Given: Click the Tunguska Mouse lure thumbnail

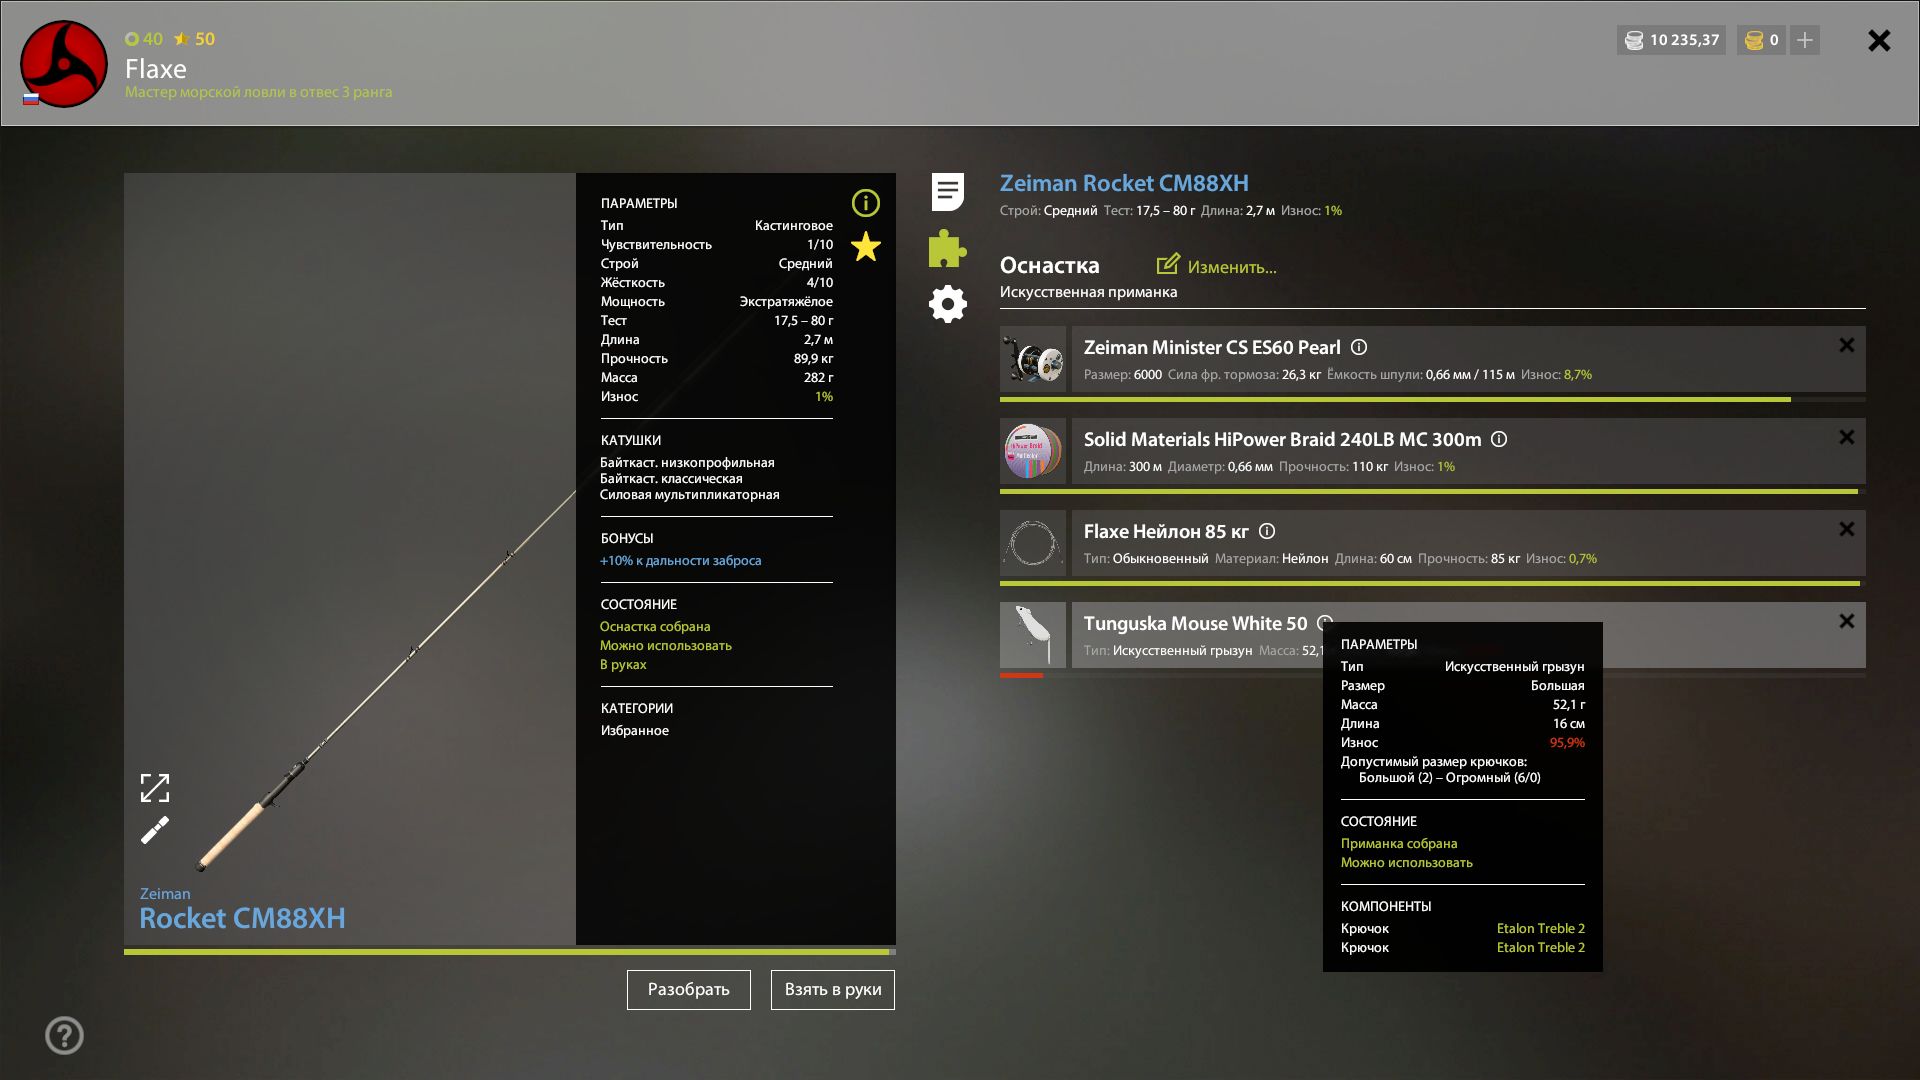Looking at the screenshot, I should tap(1033, 635).
